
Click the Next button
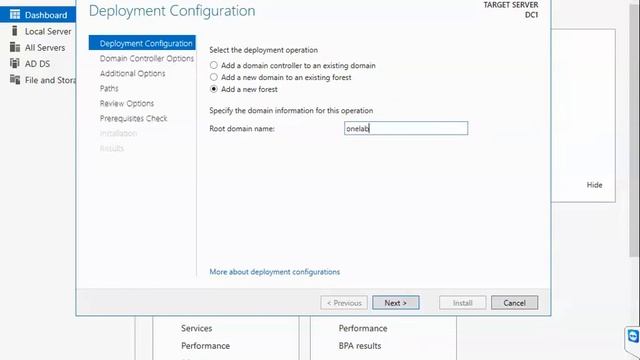pos(396,303)
